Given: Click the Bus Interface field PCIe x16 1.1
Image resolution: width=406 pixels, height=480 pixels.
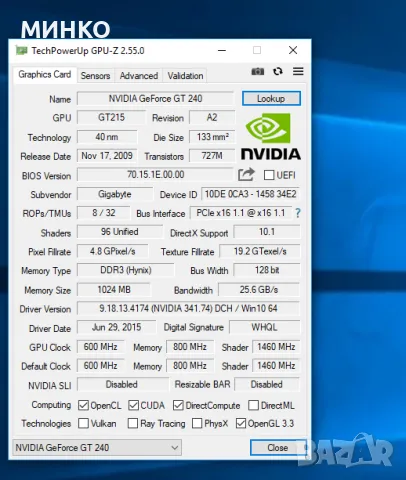Looking at the screenshot, I should click(x=241, y=213).
